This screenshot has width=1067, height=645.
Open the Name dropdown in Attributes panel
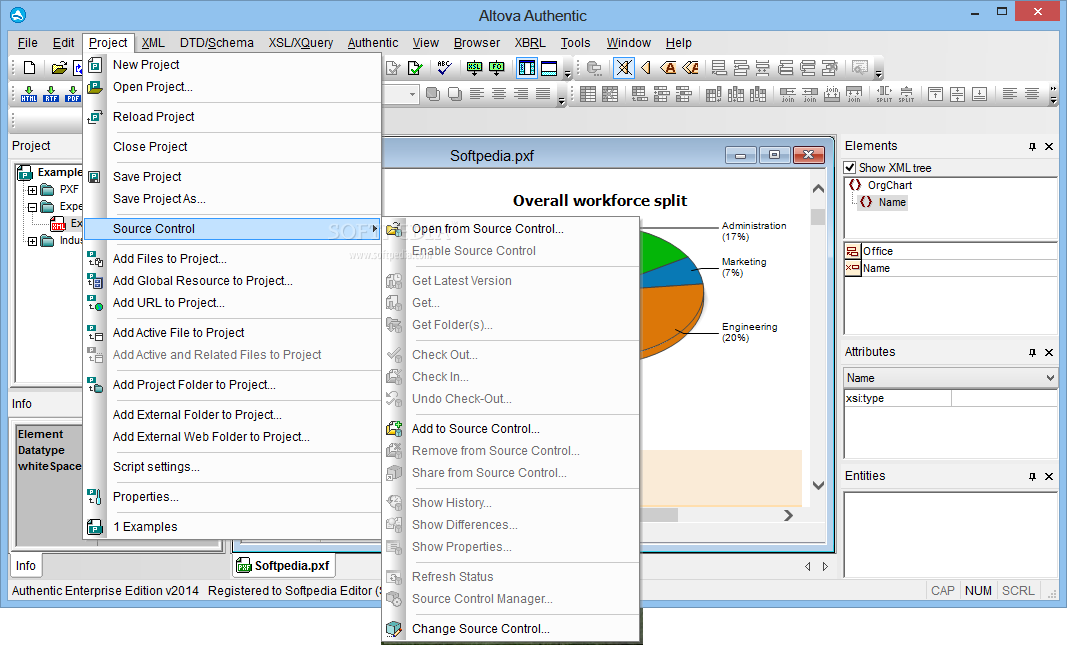pyautogui.click(x=1050, y=378)
